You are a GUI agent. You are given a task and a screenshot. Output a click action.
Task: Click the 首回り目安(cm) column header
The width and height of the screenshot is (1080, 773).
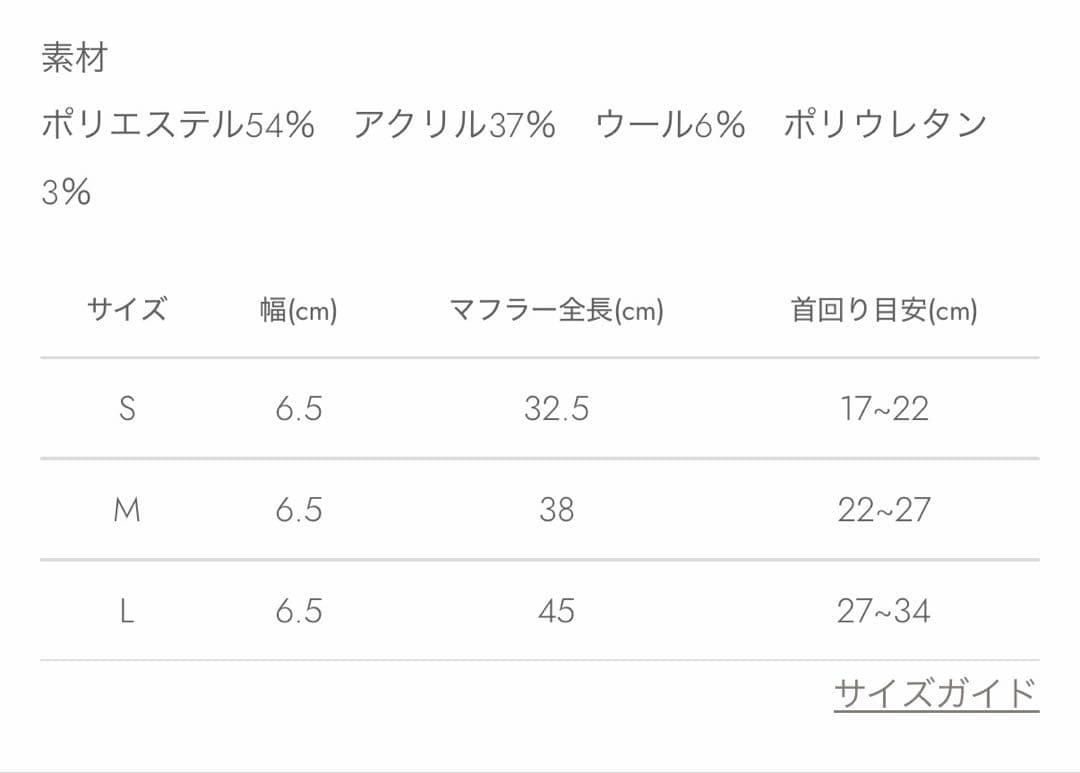(884, 310)
